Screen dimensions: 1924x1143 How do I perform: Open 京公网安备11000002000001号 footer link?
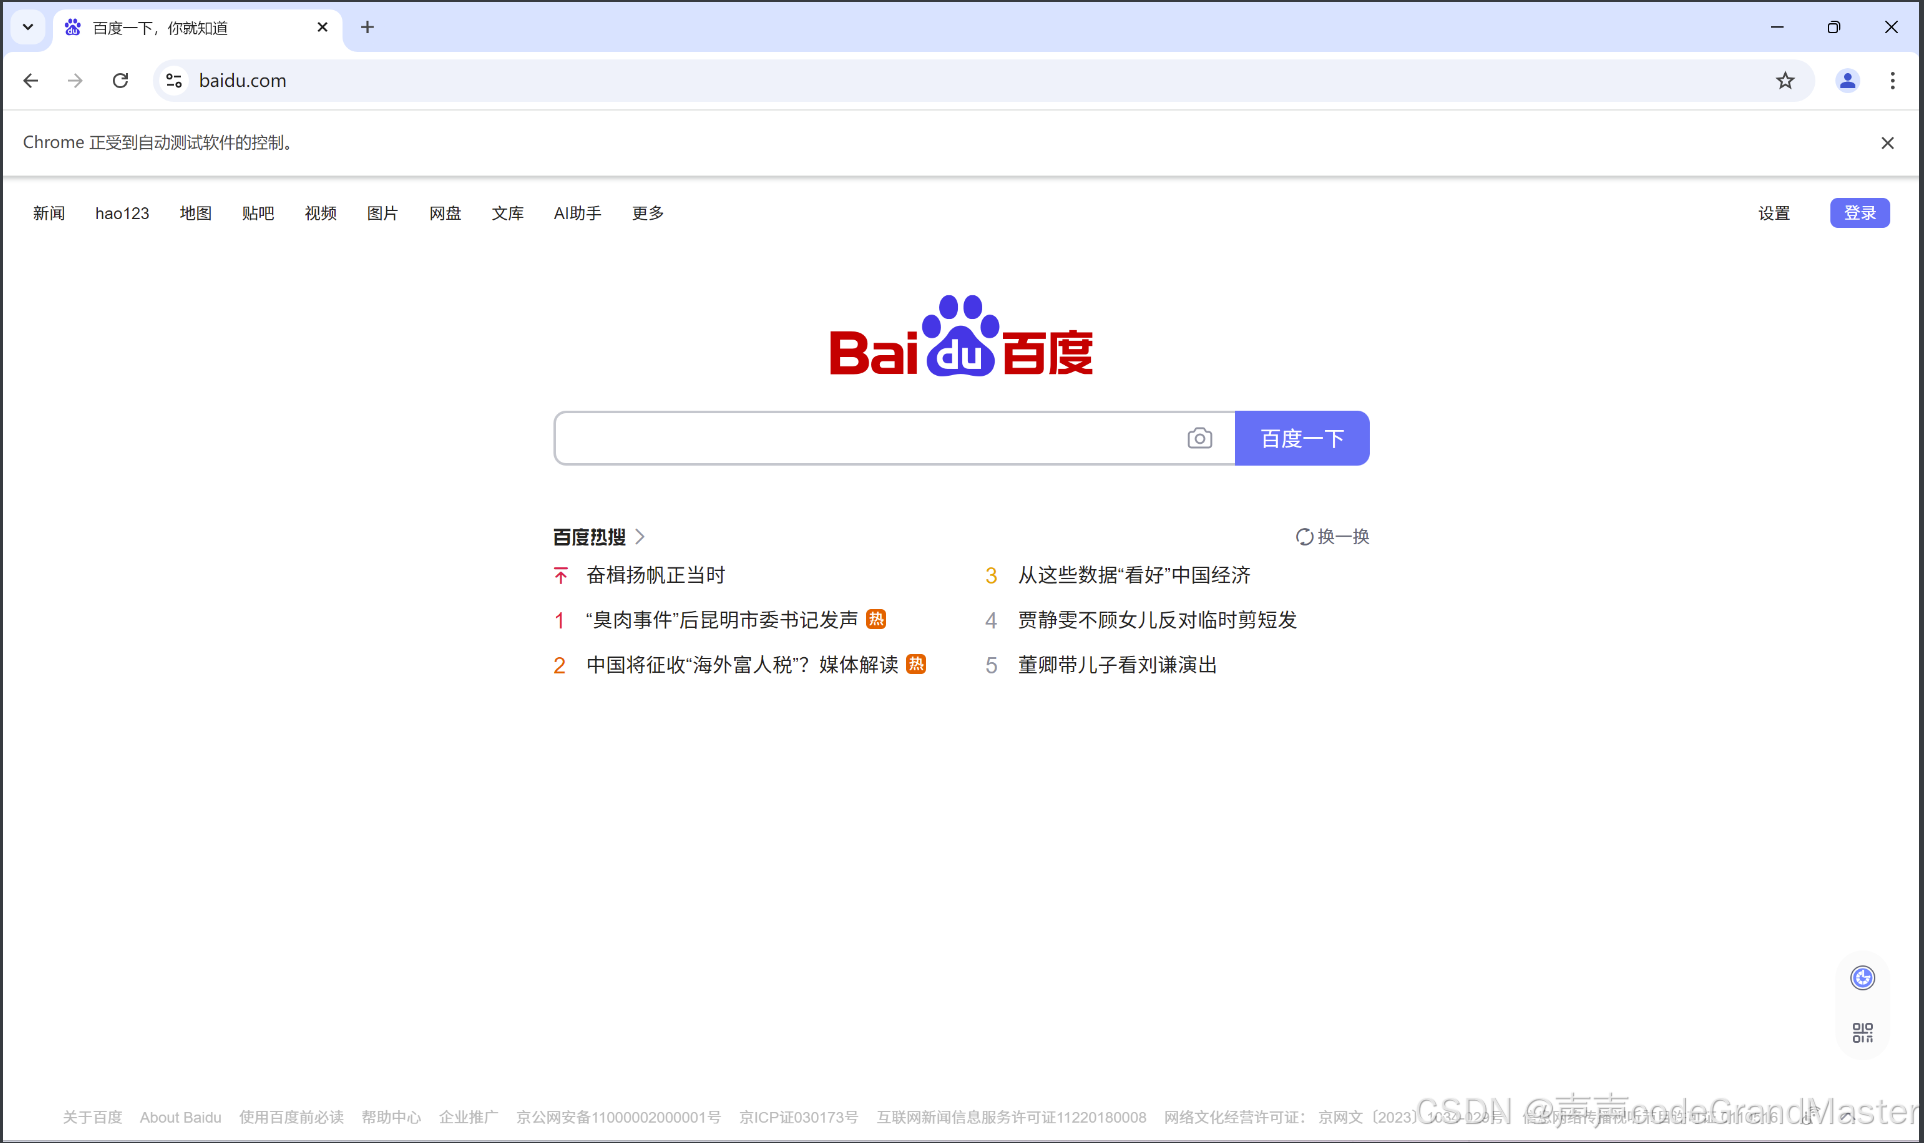click(618, 1117)
